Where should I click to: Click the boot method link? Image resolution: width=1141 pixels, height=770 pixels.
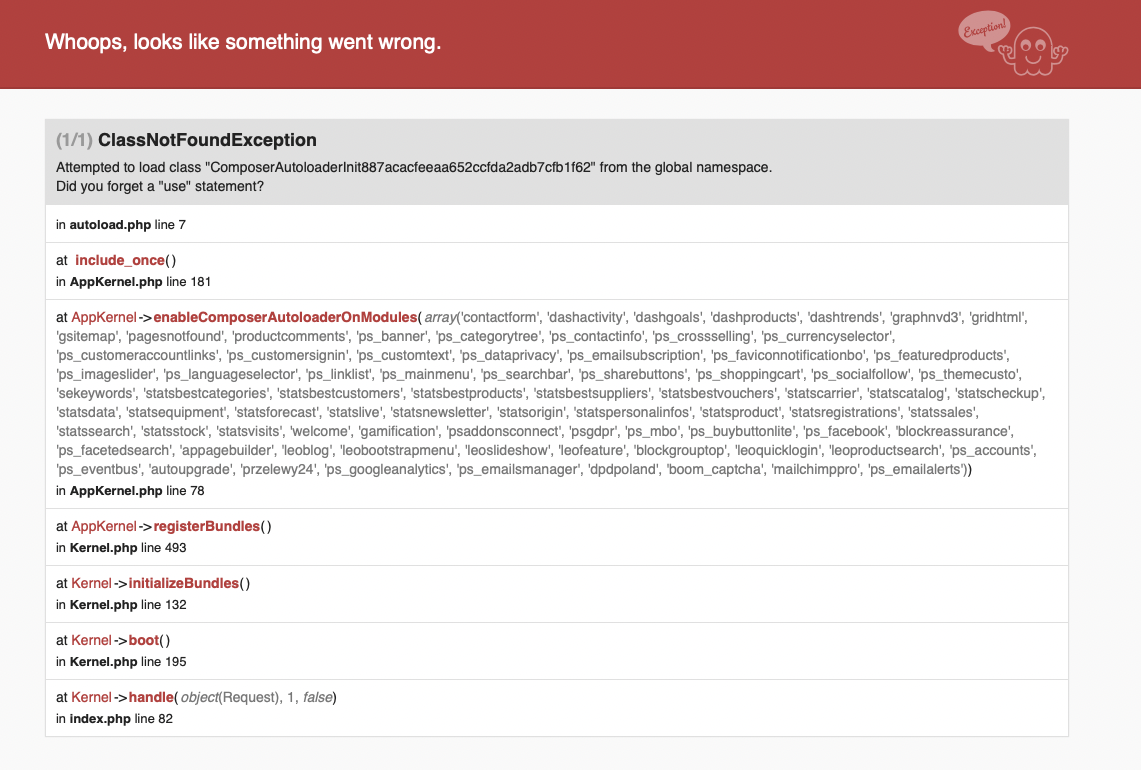point(143,640)
